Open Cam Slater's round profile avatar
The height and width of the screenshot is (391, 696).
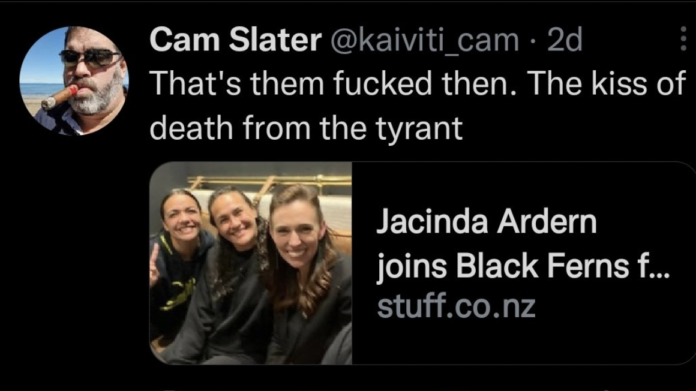74,81
